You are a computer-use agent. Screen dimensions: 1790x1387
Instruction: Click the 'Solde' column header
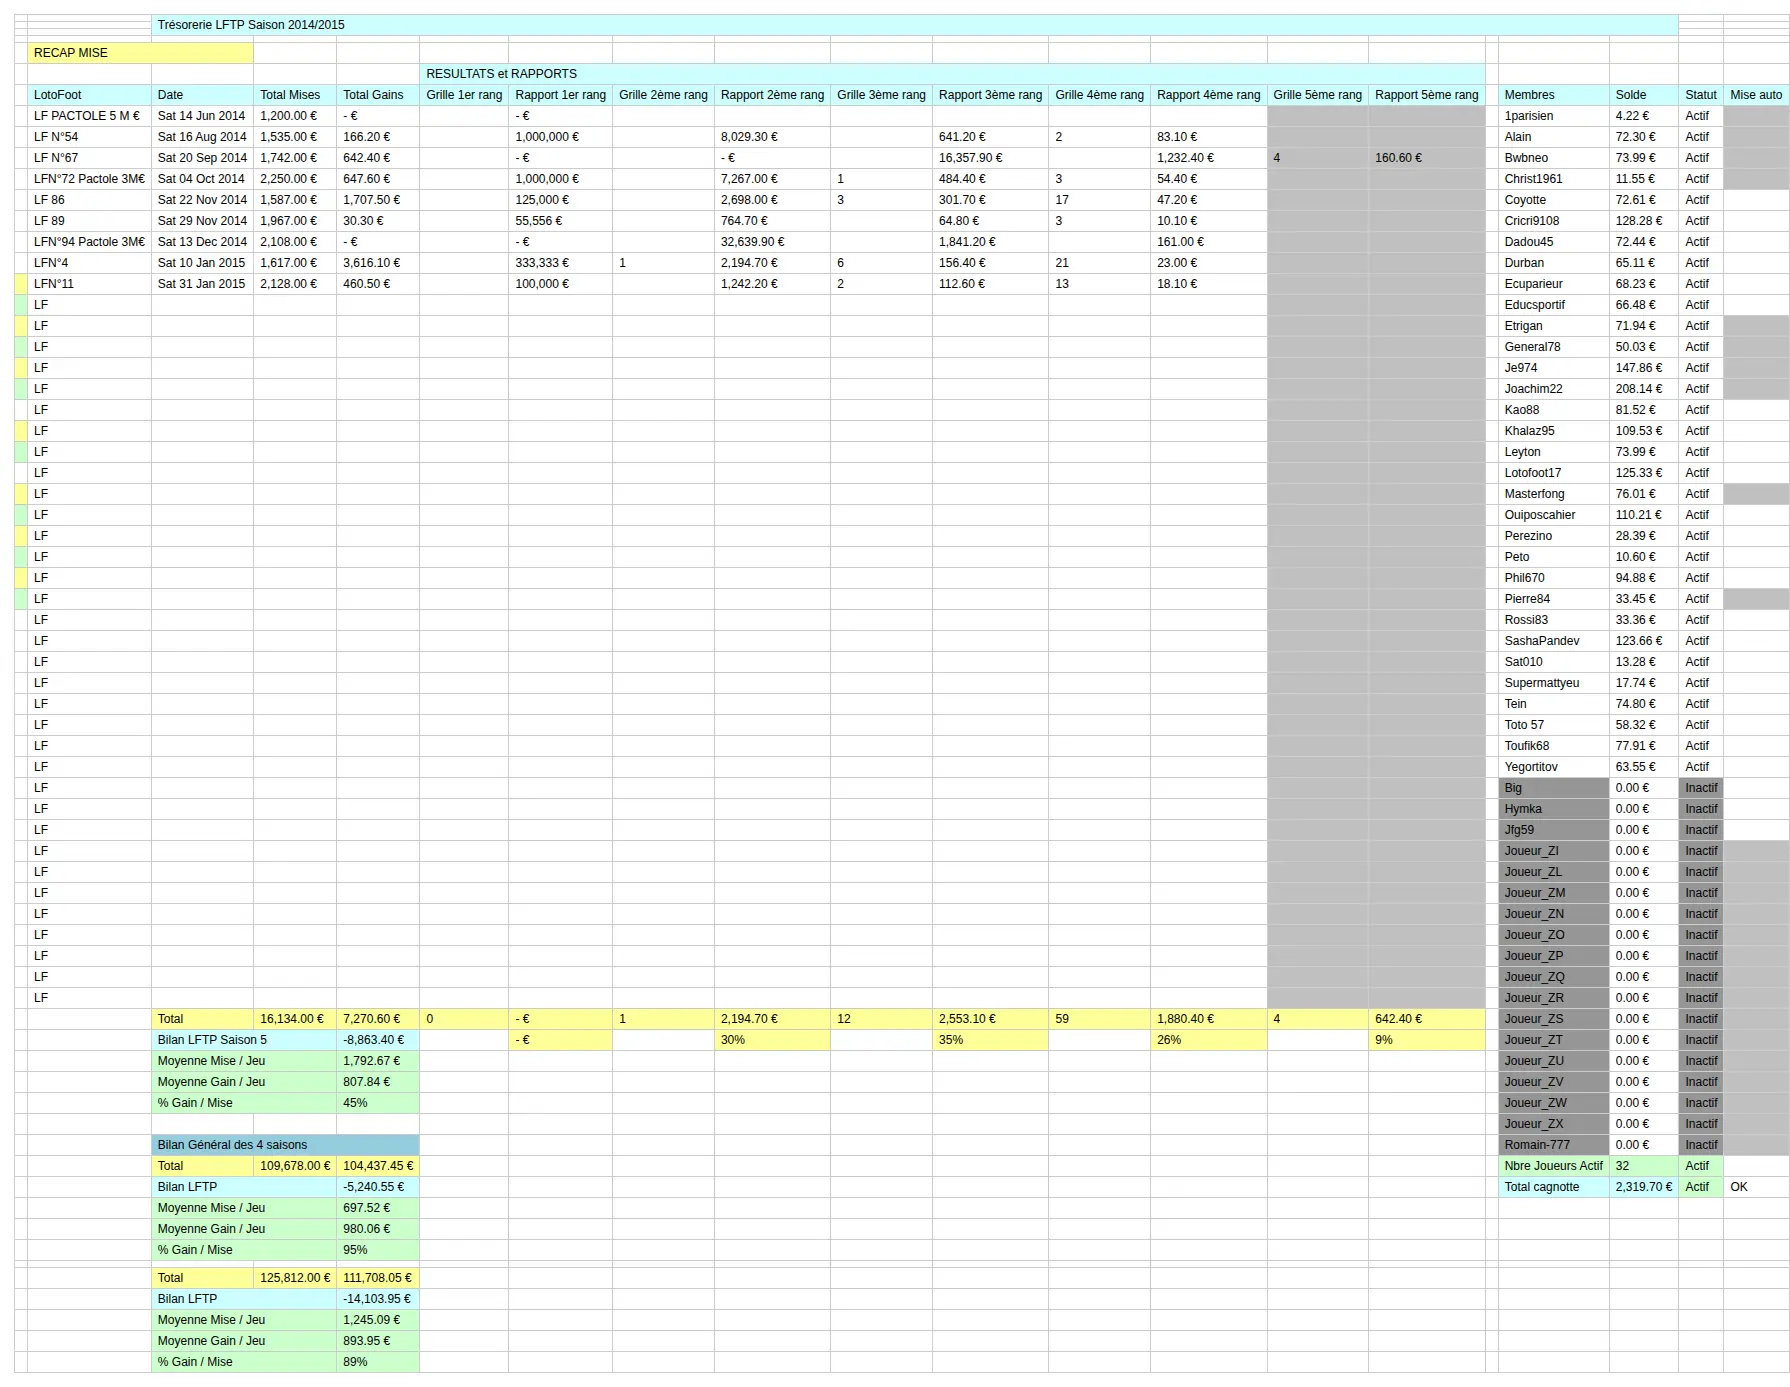tap(1644, 95)
